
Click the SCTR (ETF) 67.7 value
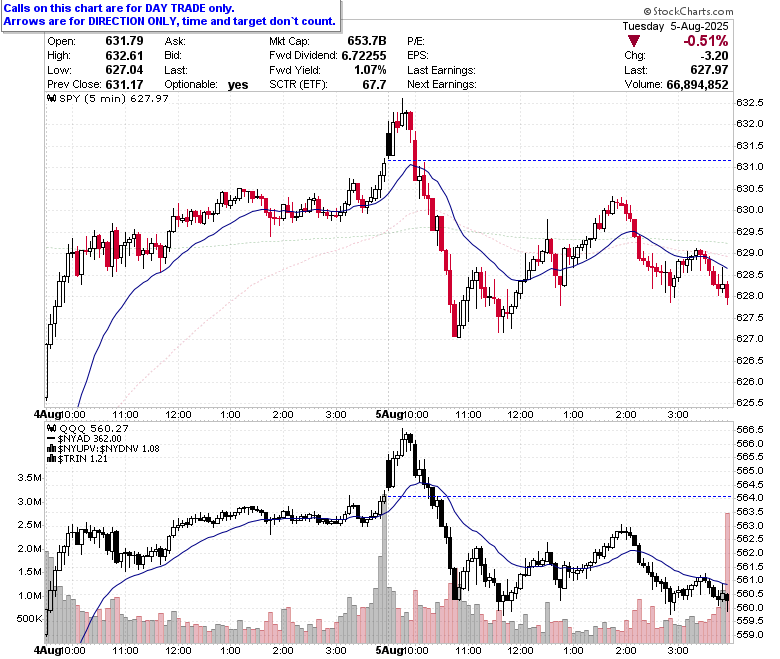click(x=374, y=85)
